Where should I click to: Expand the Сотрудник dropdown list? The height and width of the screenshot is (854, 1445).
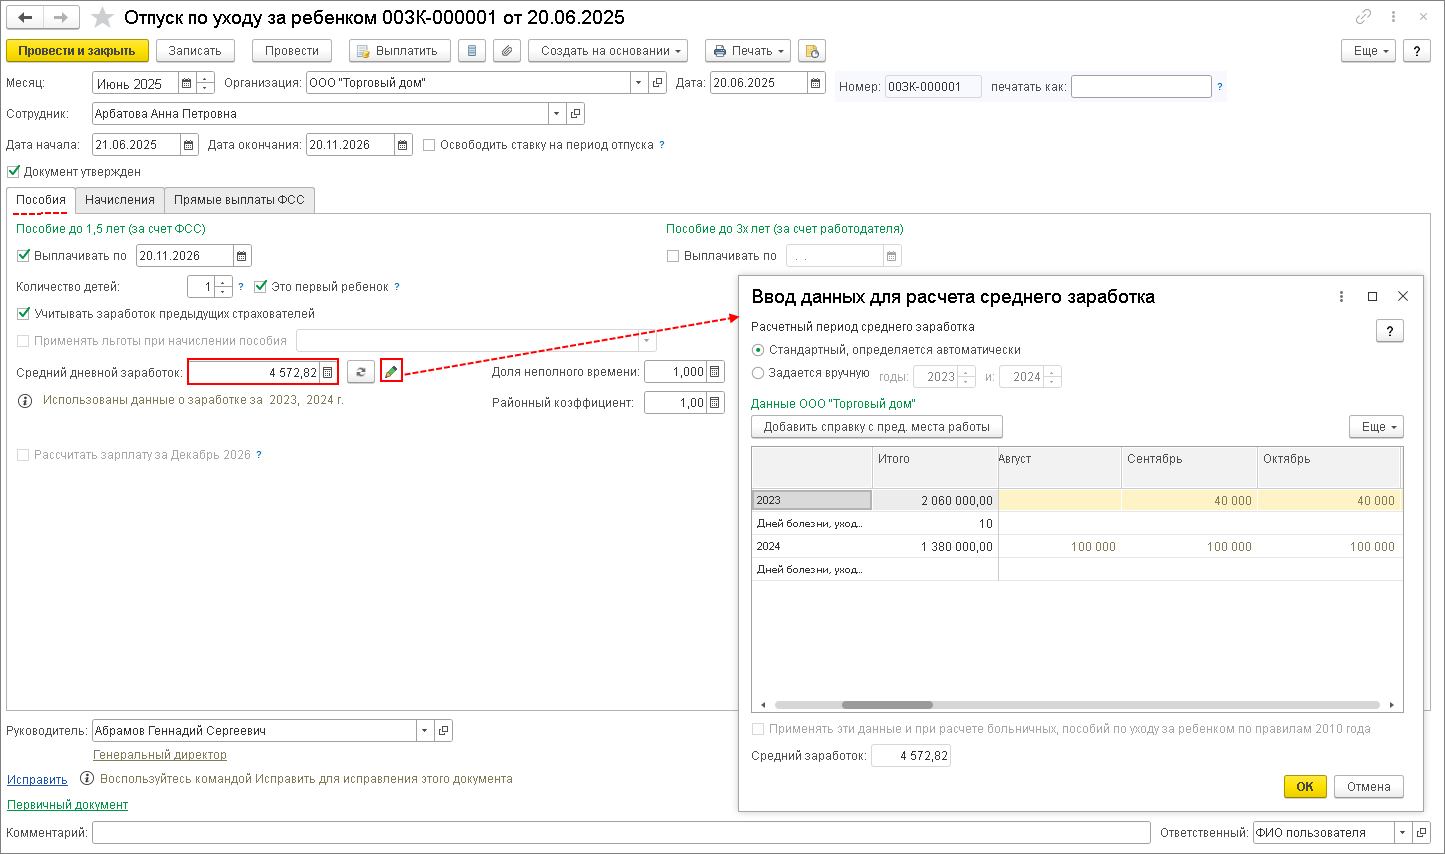[x=557, y=114]
